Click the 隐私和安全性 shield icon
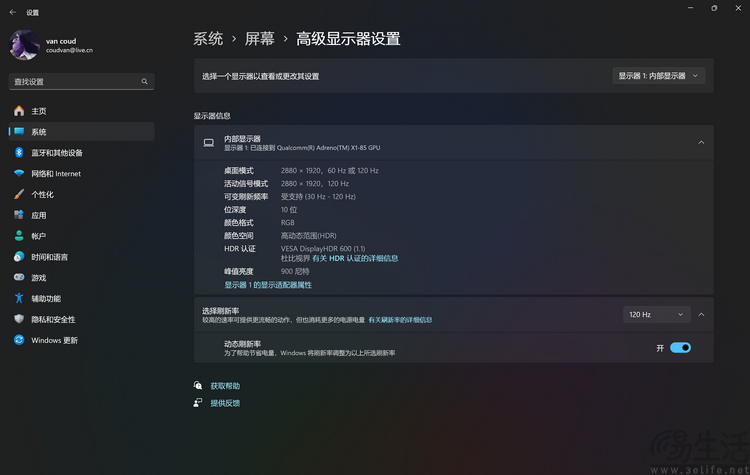Viewport: 750px width, 475px height. click(x=18, y=319)
